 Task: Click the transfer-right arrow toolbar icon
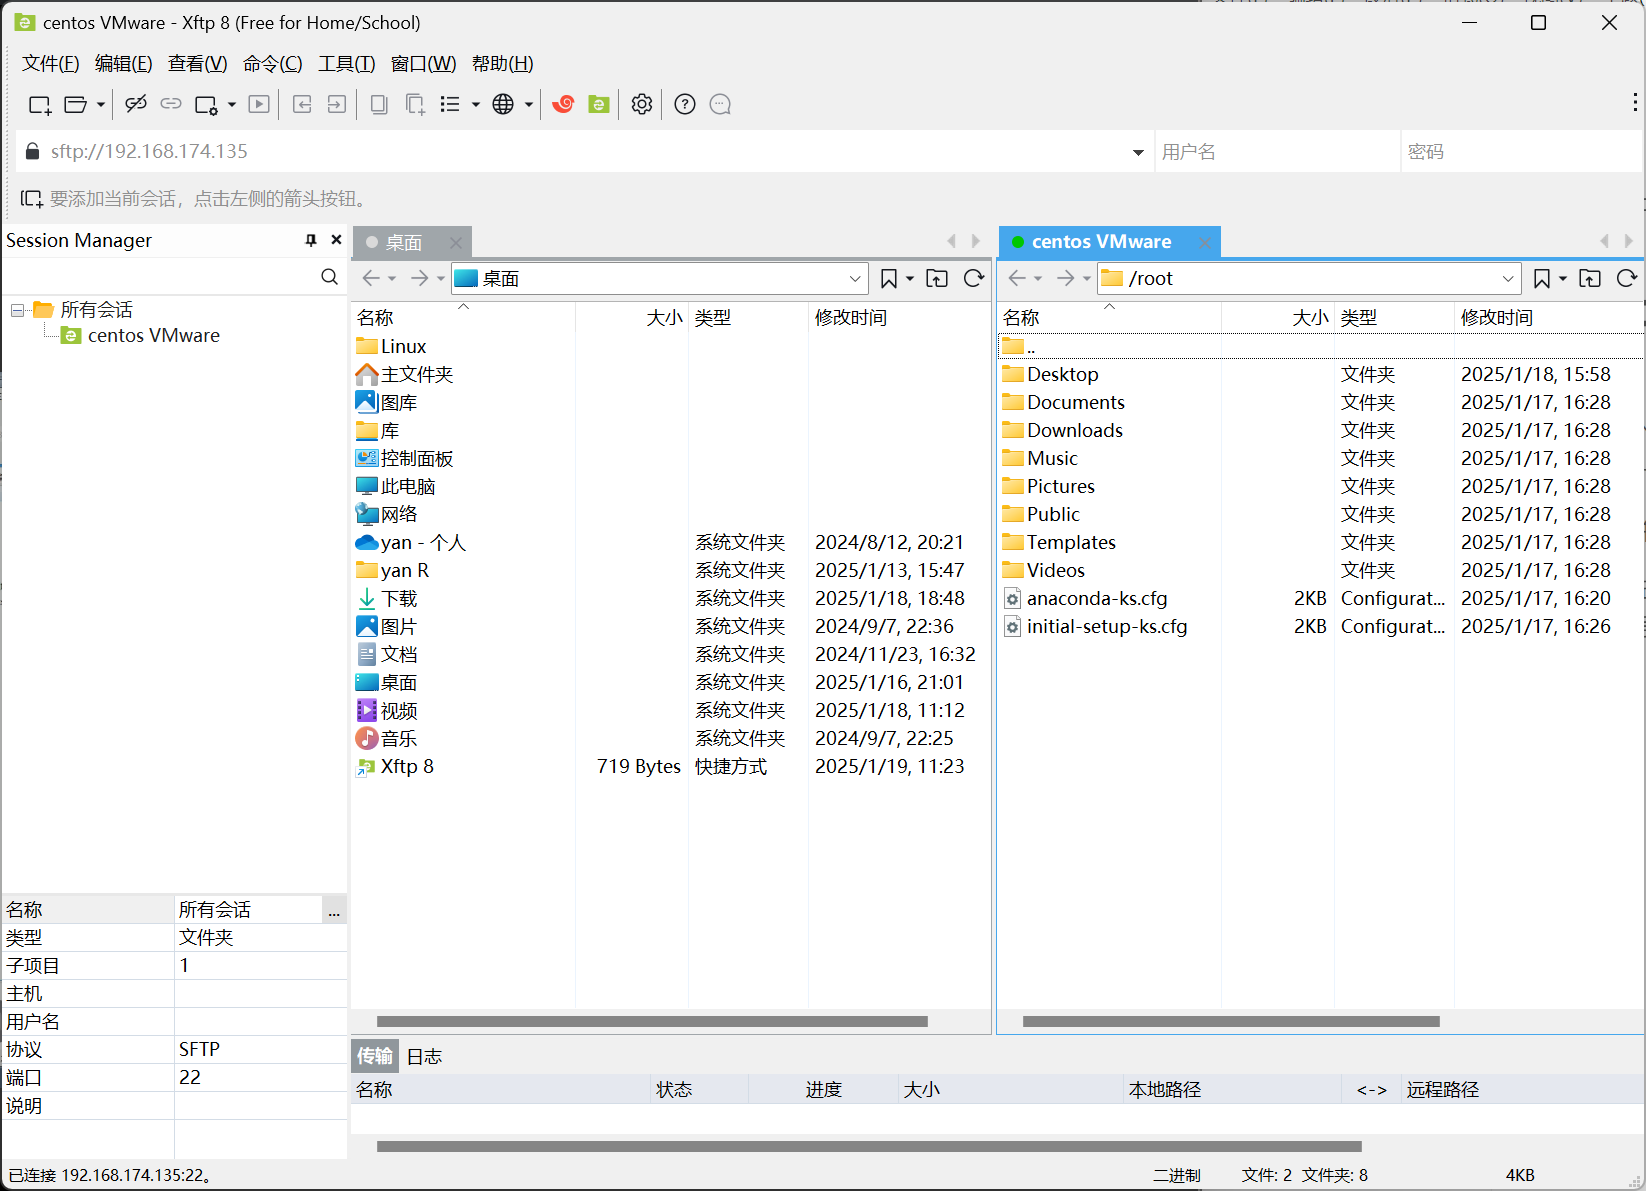click(337, 104)
